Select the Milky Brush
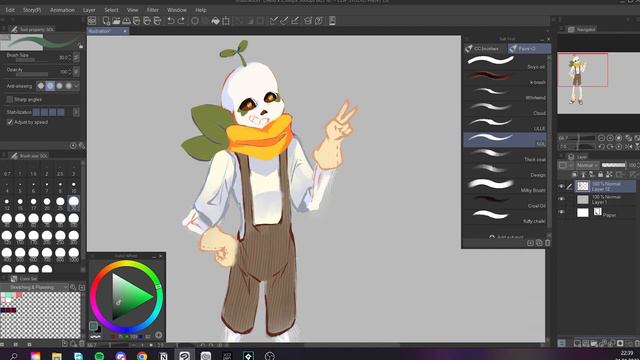This screenshot has height=360, width=640. (x=505, y=186)
